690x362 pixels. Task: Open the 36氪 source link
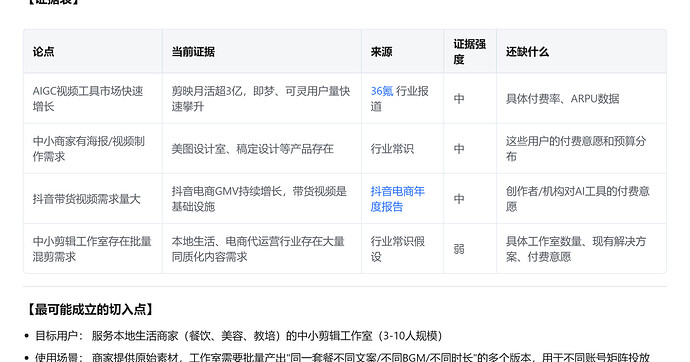pyautogui.click(x=382, y=91)
